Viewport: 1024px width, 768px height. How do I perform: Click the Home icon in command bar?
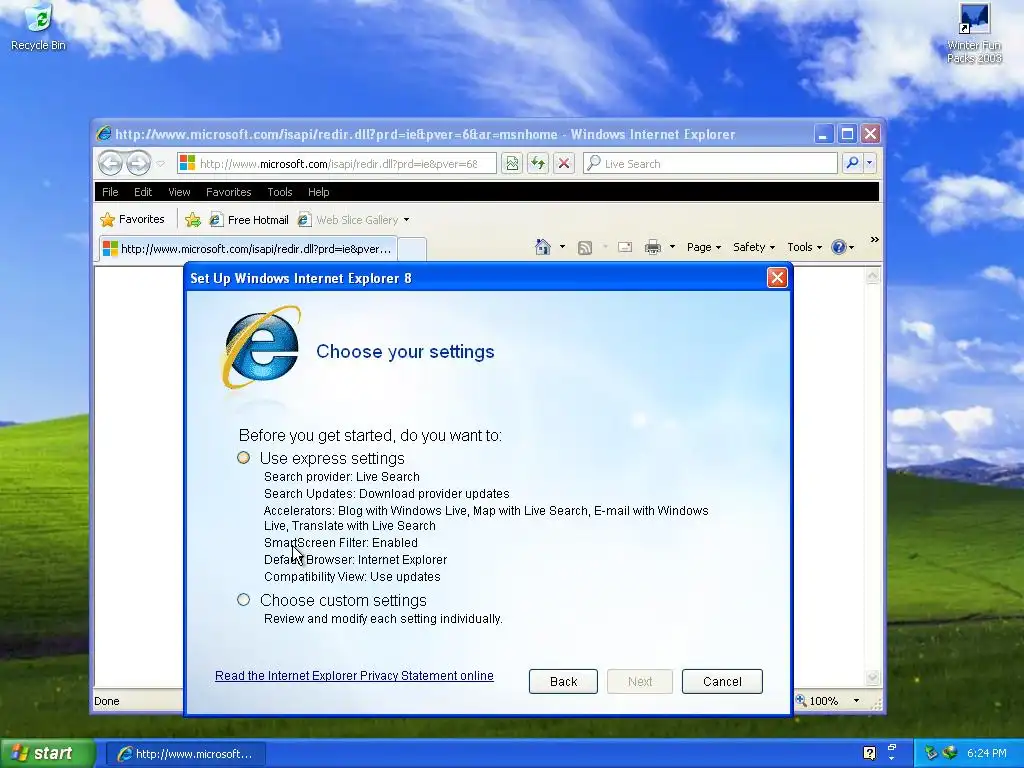tap(543, 247)
